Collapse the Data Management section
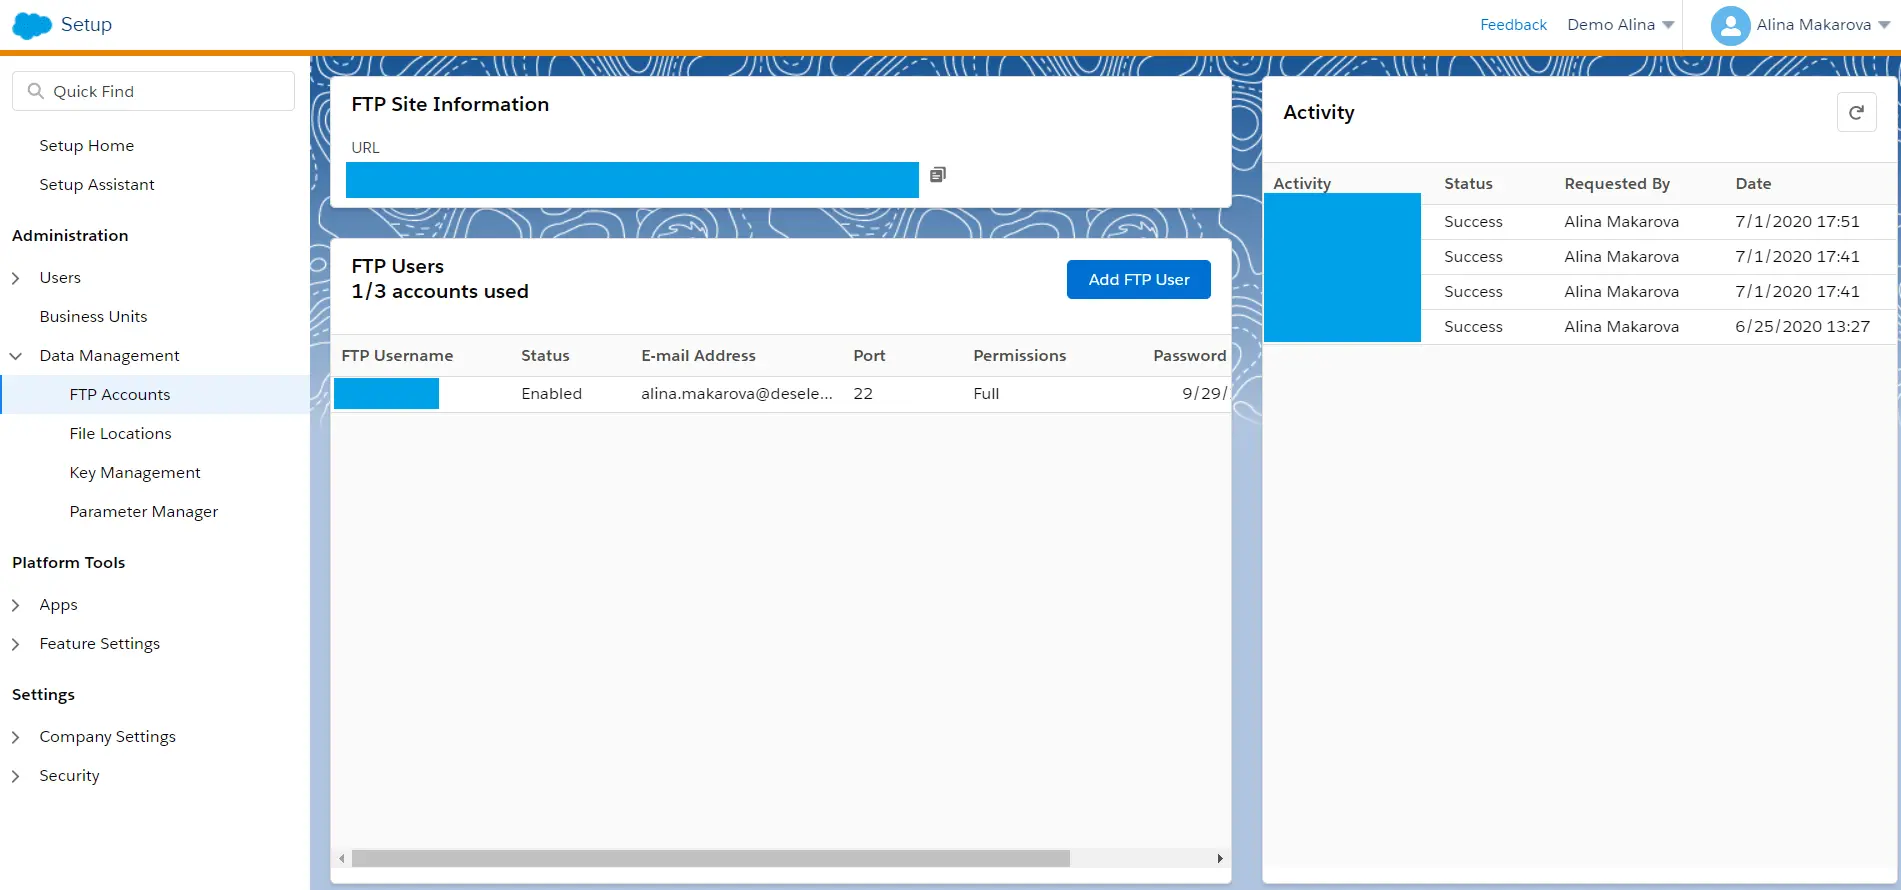The height and width of the screenshot is (890, 1901). pyautogui.click(x=16, y=356)
